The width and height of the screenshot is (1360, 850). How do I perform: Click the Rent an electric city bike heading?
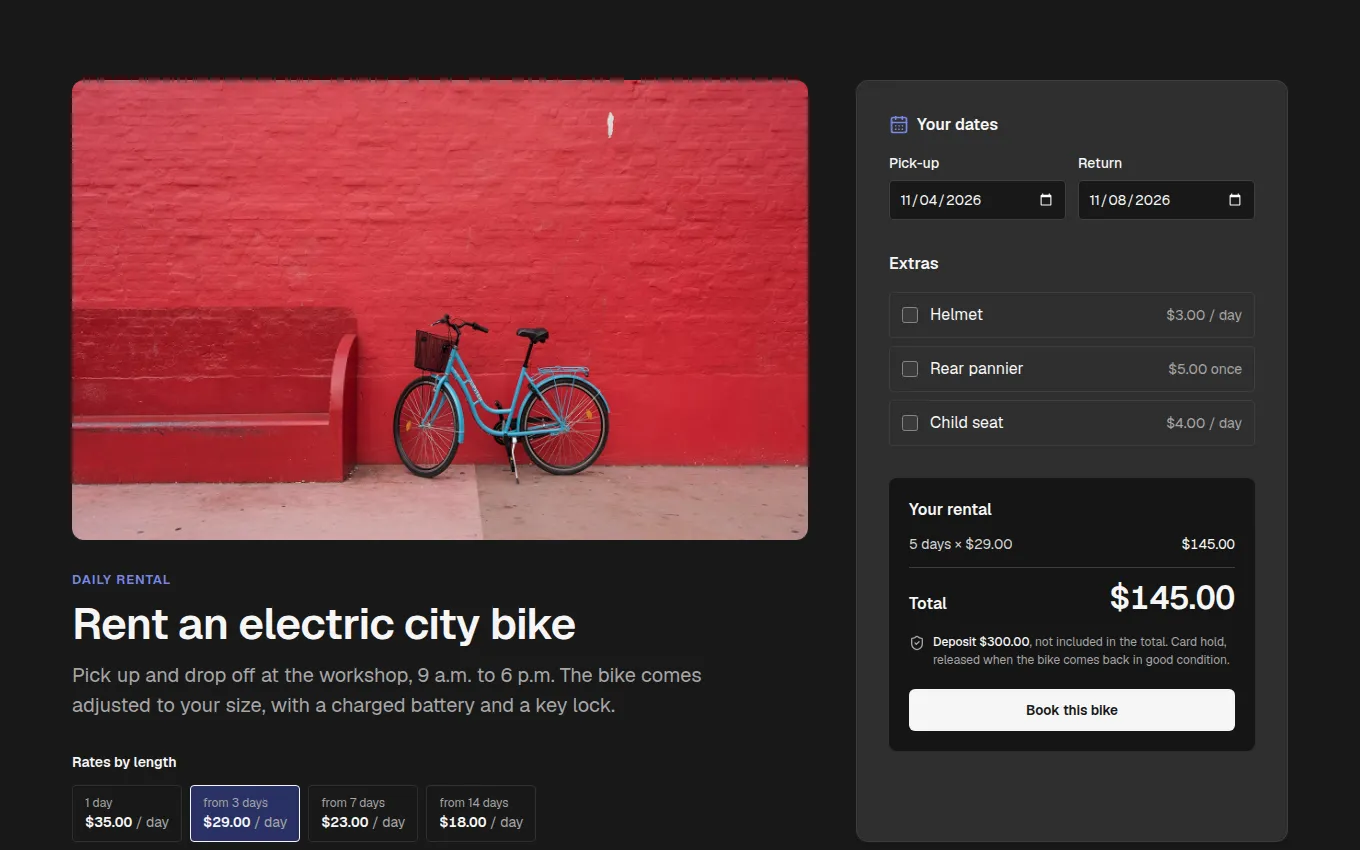(324, 624)
